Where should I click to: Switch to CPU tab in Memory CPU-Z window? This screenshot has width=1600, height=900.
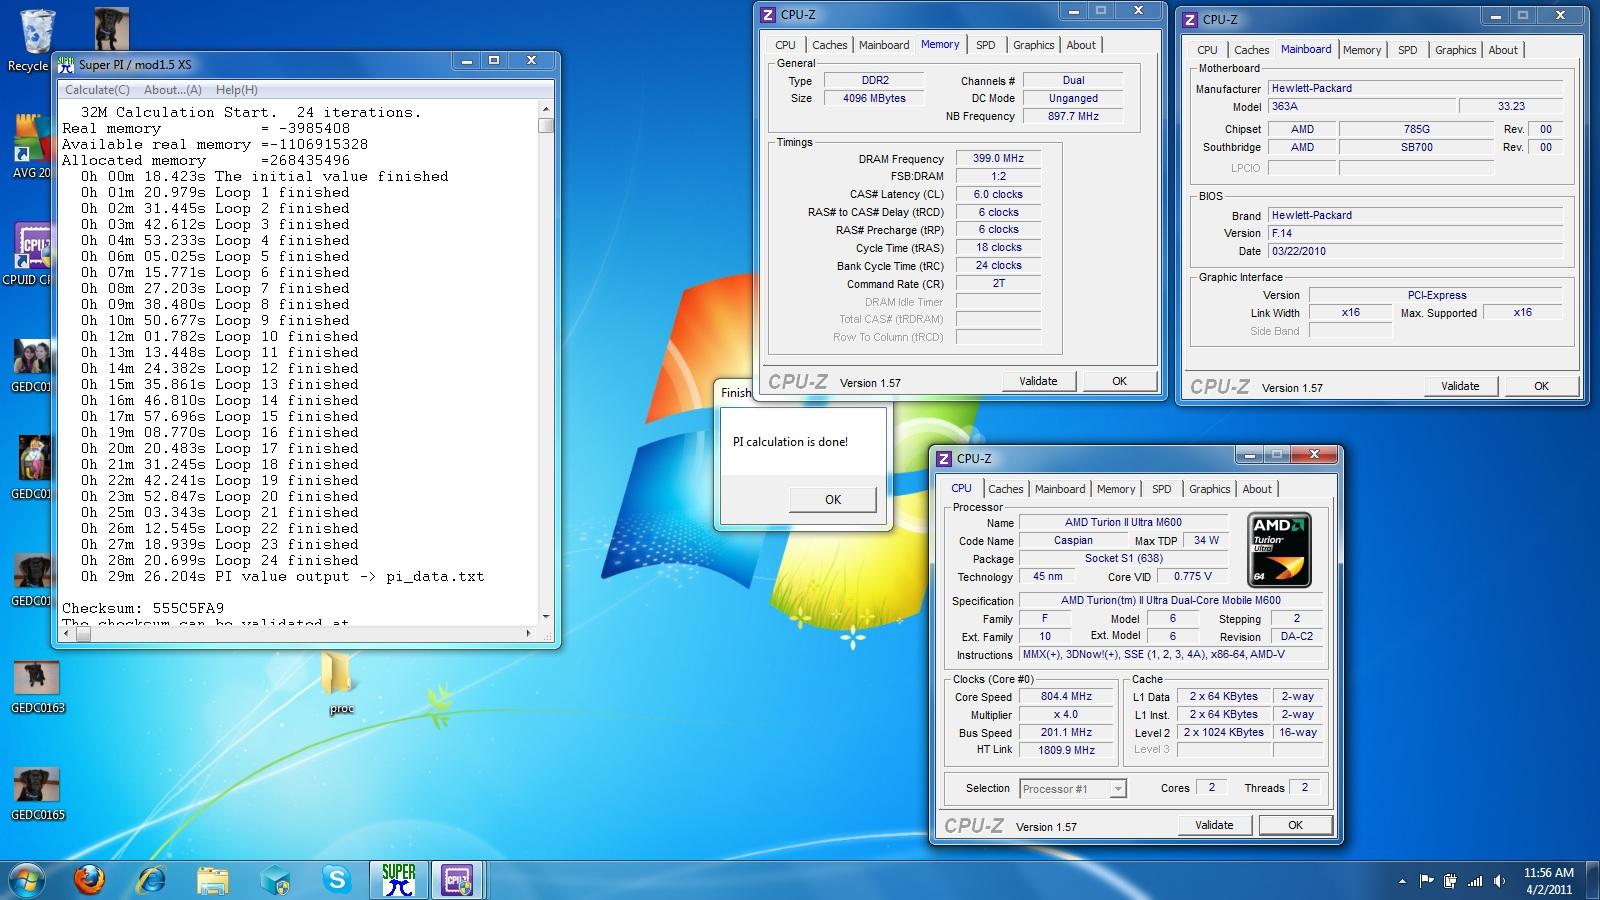(786, 45)
